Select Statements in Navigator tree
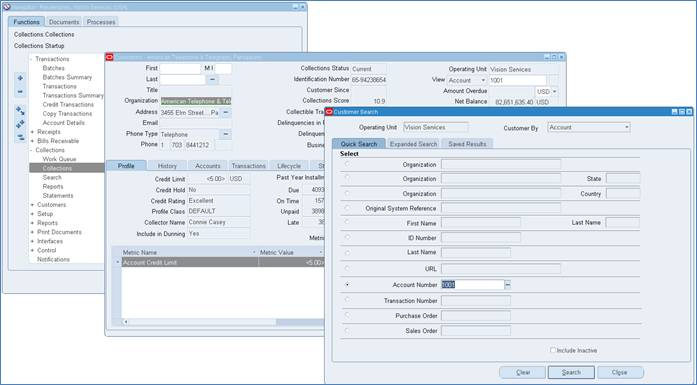This screenshot has height=385, width=697. (58, 196)
